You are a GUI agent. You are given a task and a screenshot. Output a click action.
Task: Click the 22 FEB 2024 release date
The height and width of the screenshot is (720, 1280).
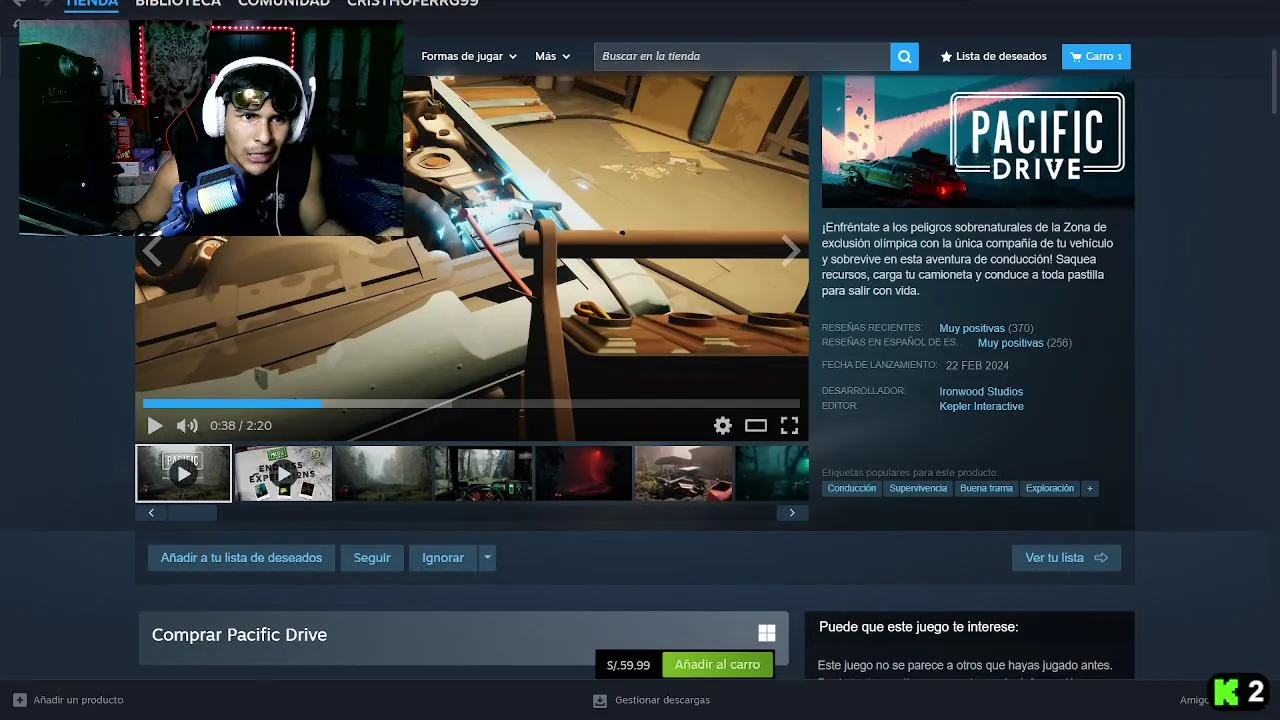point(979,365)
